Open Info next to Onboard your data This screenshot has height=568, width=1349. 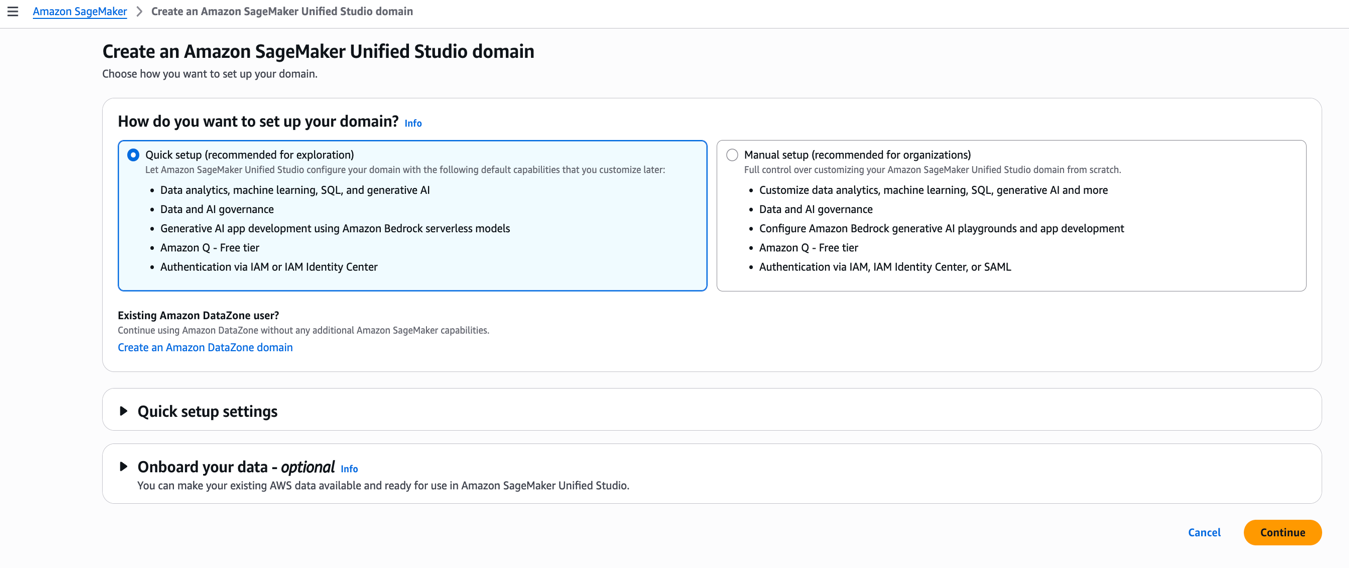pos(349,469)
